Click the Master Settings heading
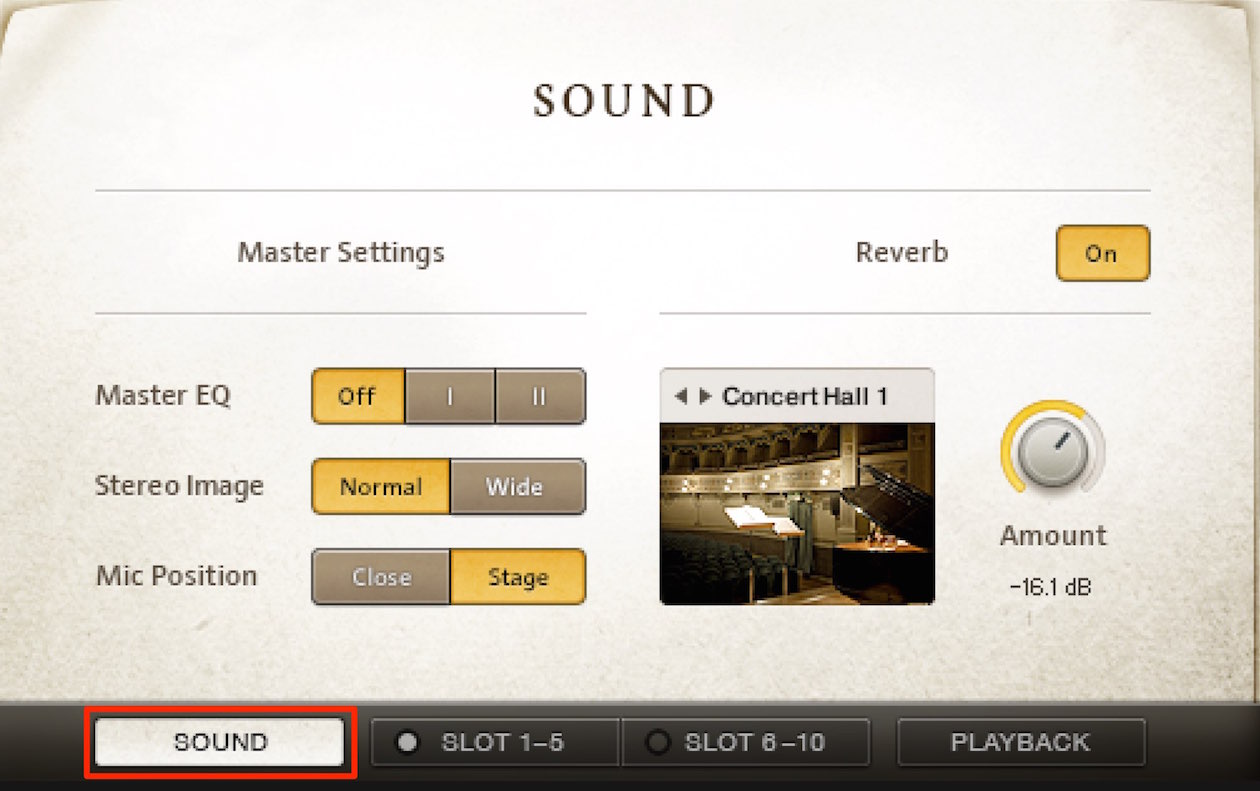This screenshot has width=1260, height=791. coord(341,252)
